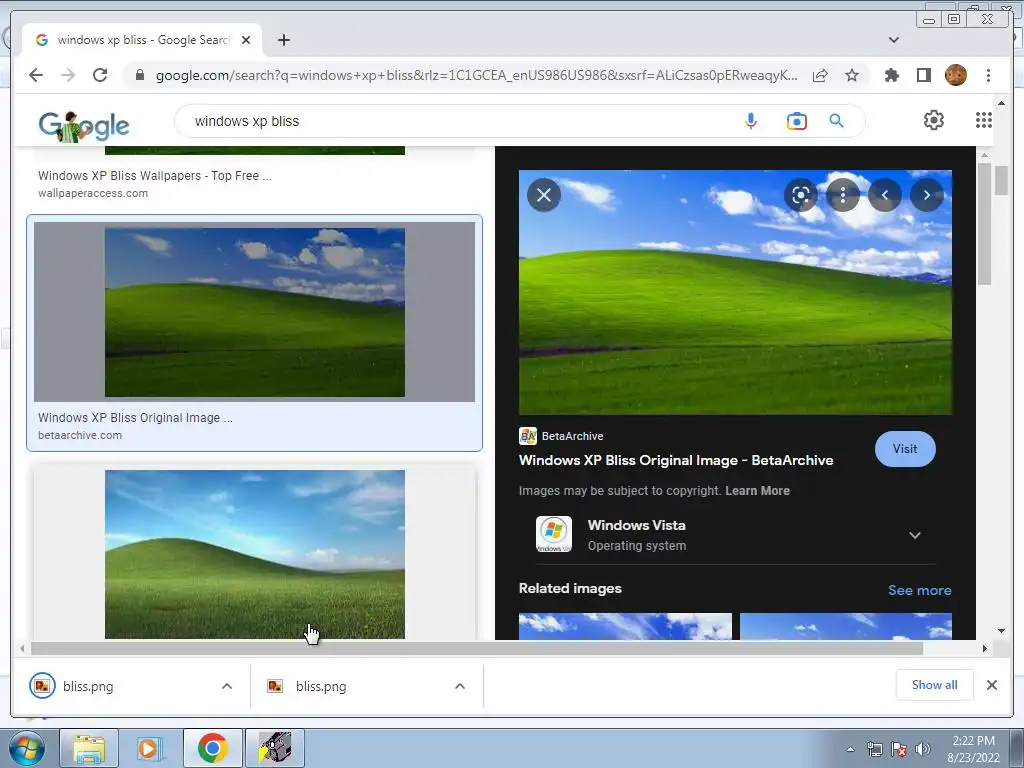Open the Chrome side panel
The width and height of the screenshot is (1024, 768).
pyautogui.click(x=923, y=75)
